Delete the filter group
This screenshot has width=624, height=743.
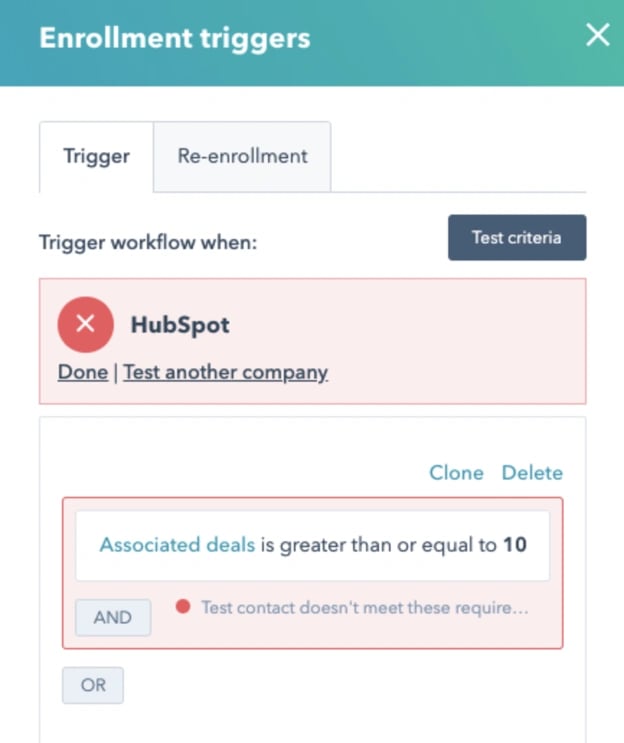[x=532, y=473]
